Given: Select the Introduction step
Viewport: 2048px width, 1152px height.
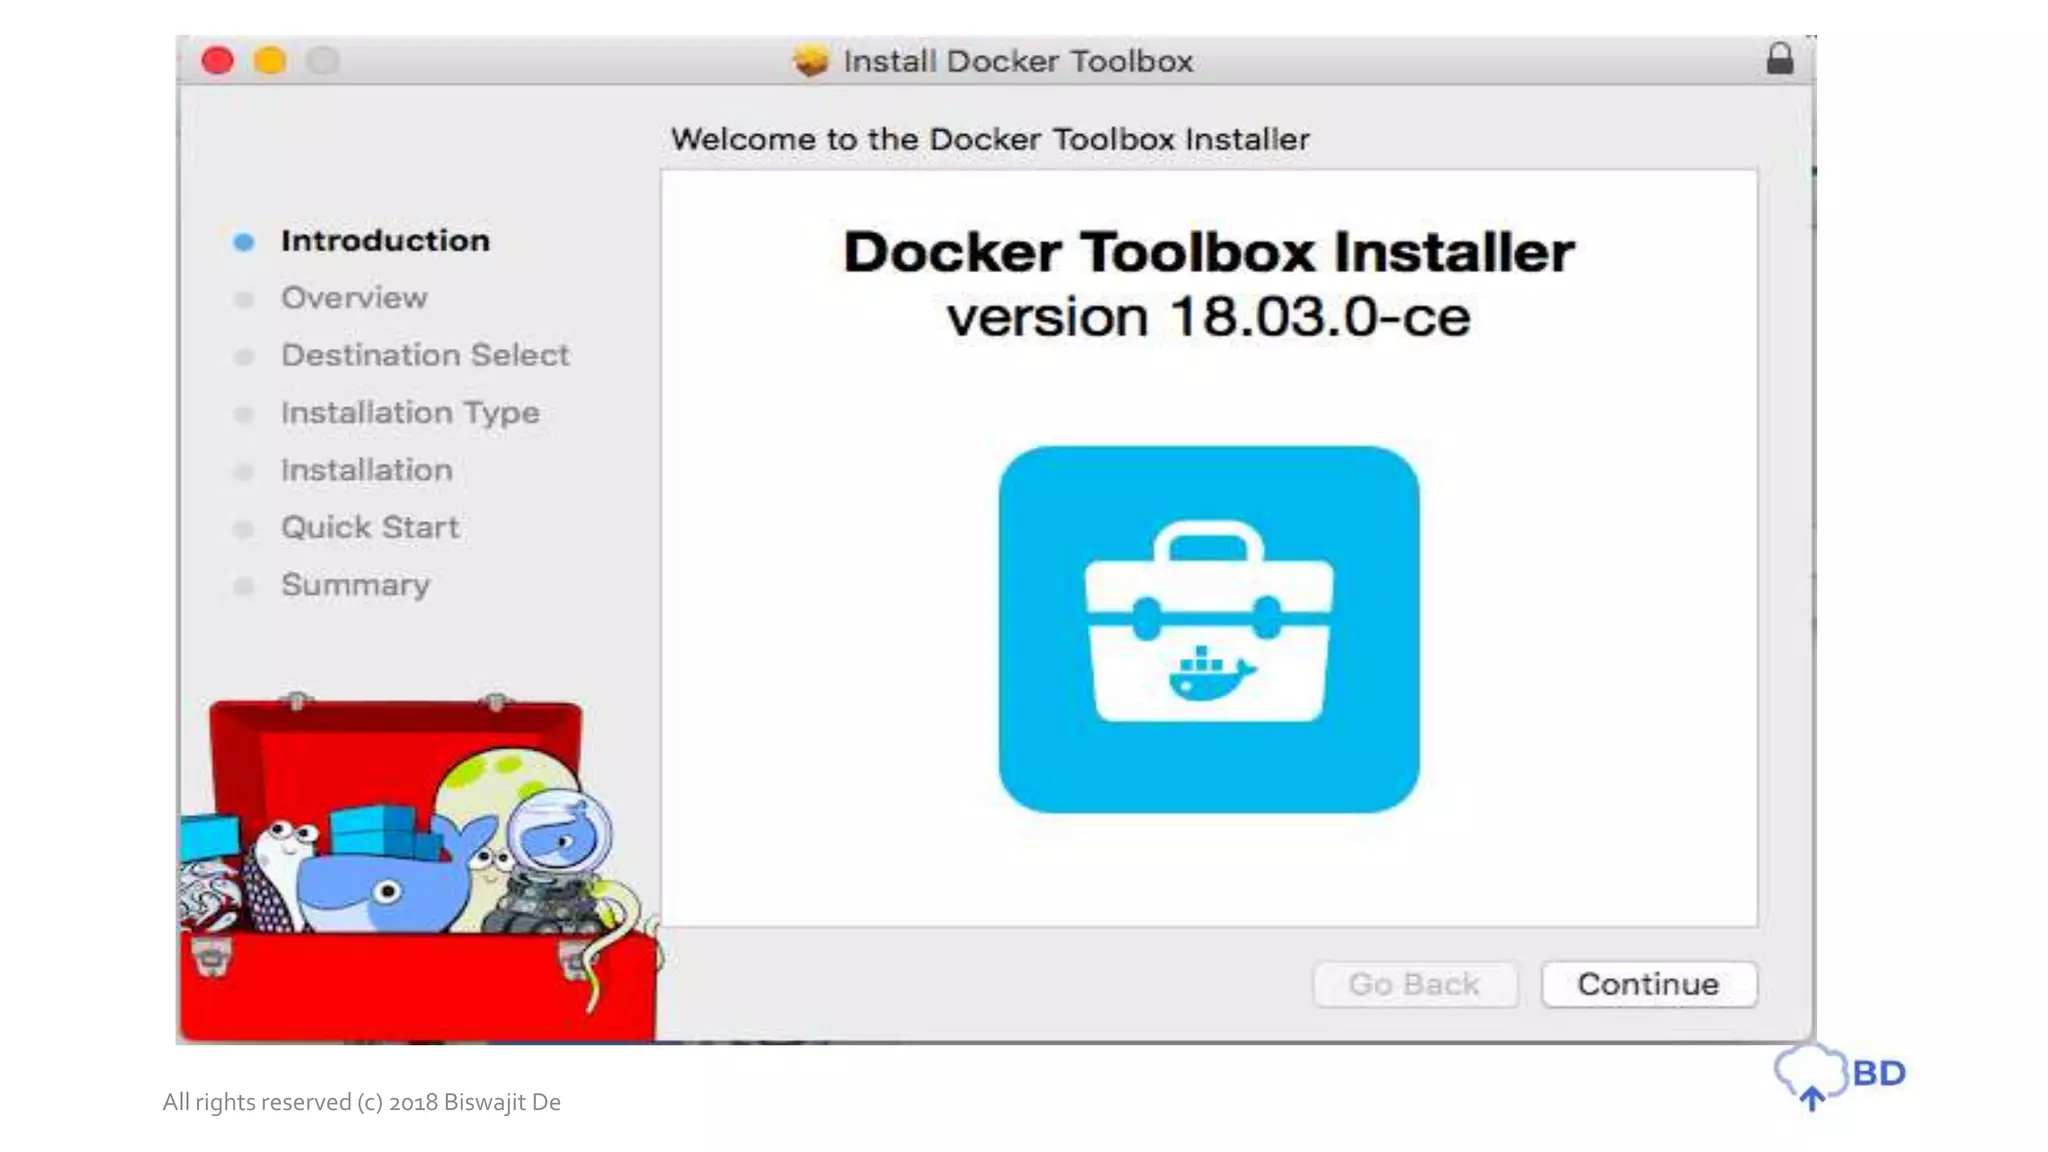Looking at the screenshot, I should tap(385, 240).
